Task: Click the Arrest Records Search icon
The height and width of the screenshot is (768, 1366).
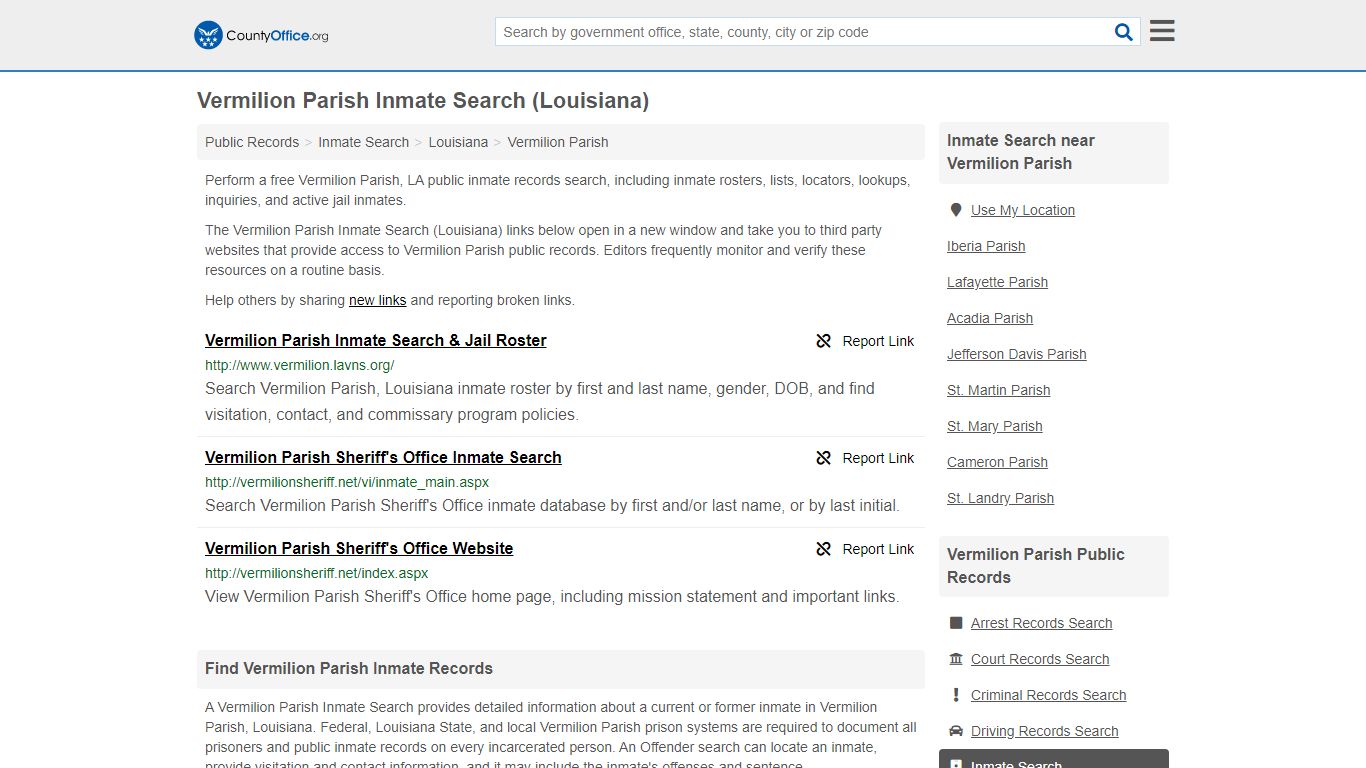Action: [956, 623]
